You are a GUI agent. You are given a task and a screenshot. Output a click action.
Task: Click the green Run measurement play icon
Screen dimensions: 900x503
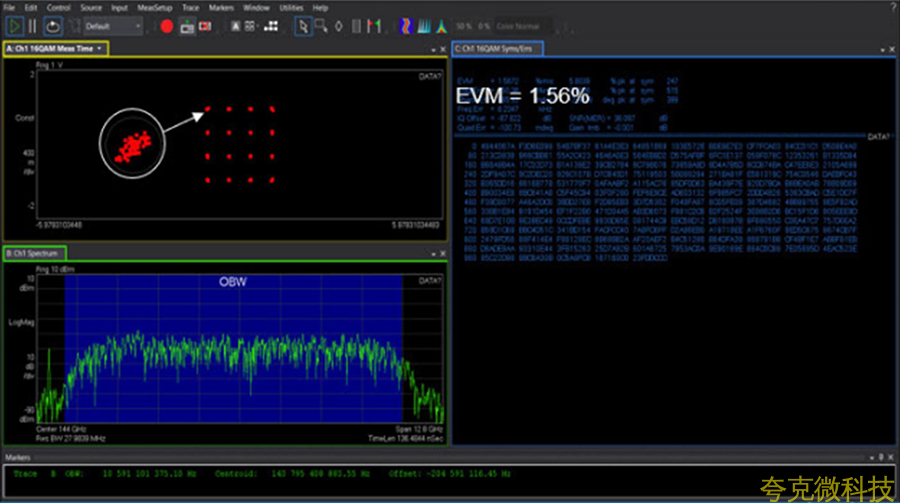pos(14,26)
